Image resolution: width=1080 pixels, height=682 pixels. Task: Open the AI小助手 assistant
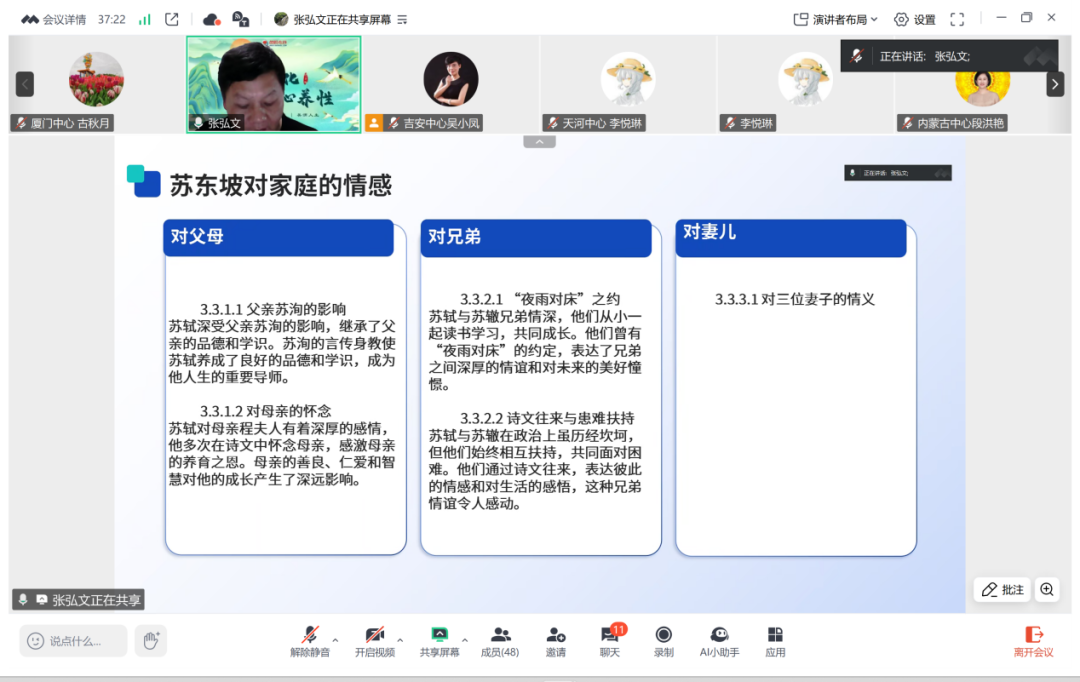click(719, 640)
